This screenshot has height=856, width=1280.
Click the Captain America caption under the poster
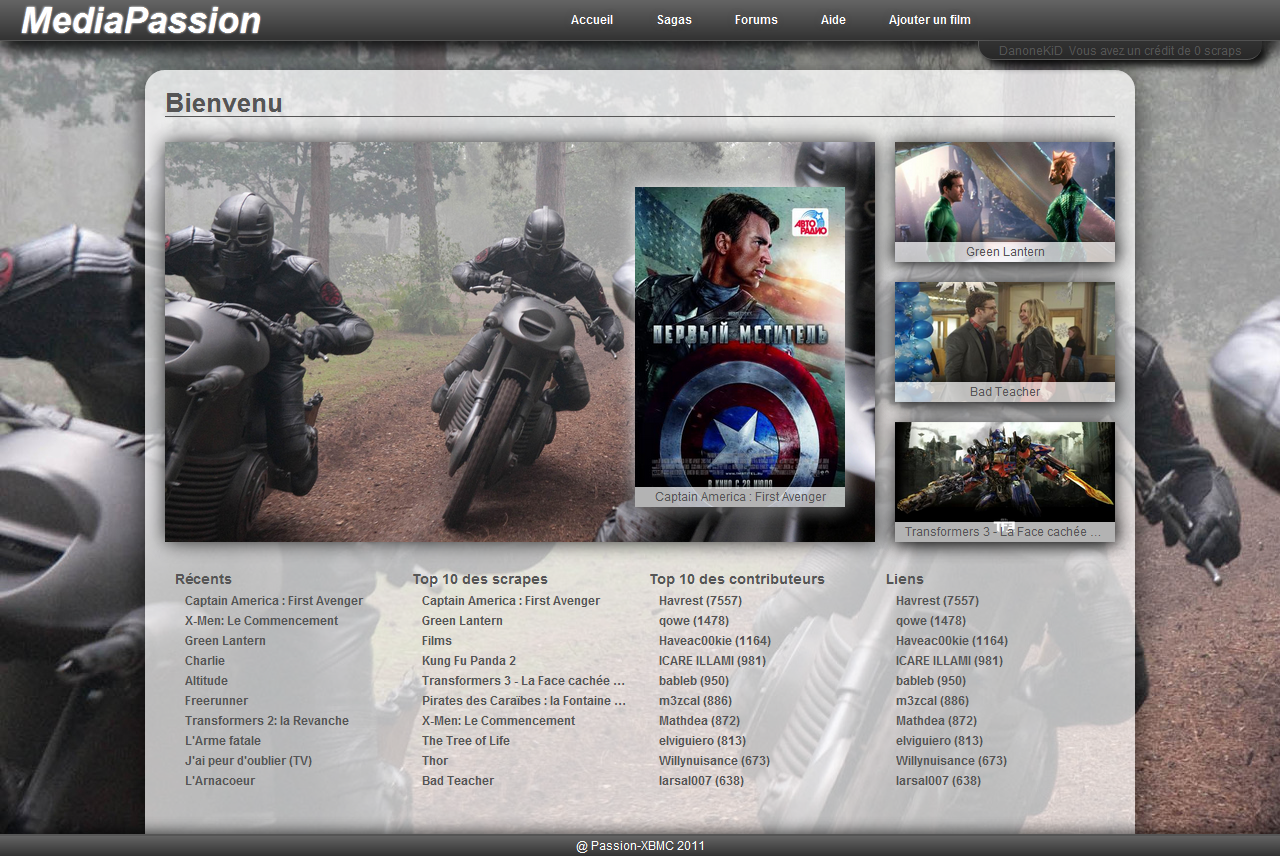[740, 497]
